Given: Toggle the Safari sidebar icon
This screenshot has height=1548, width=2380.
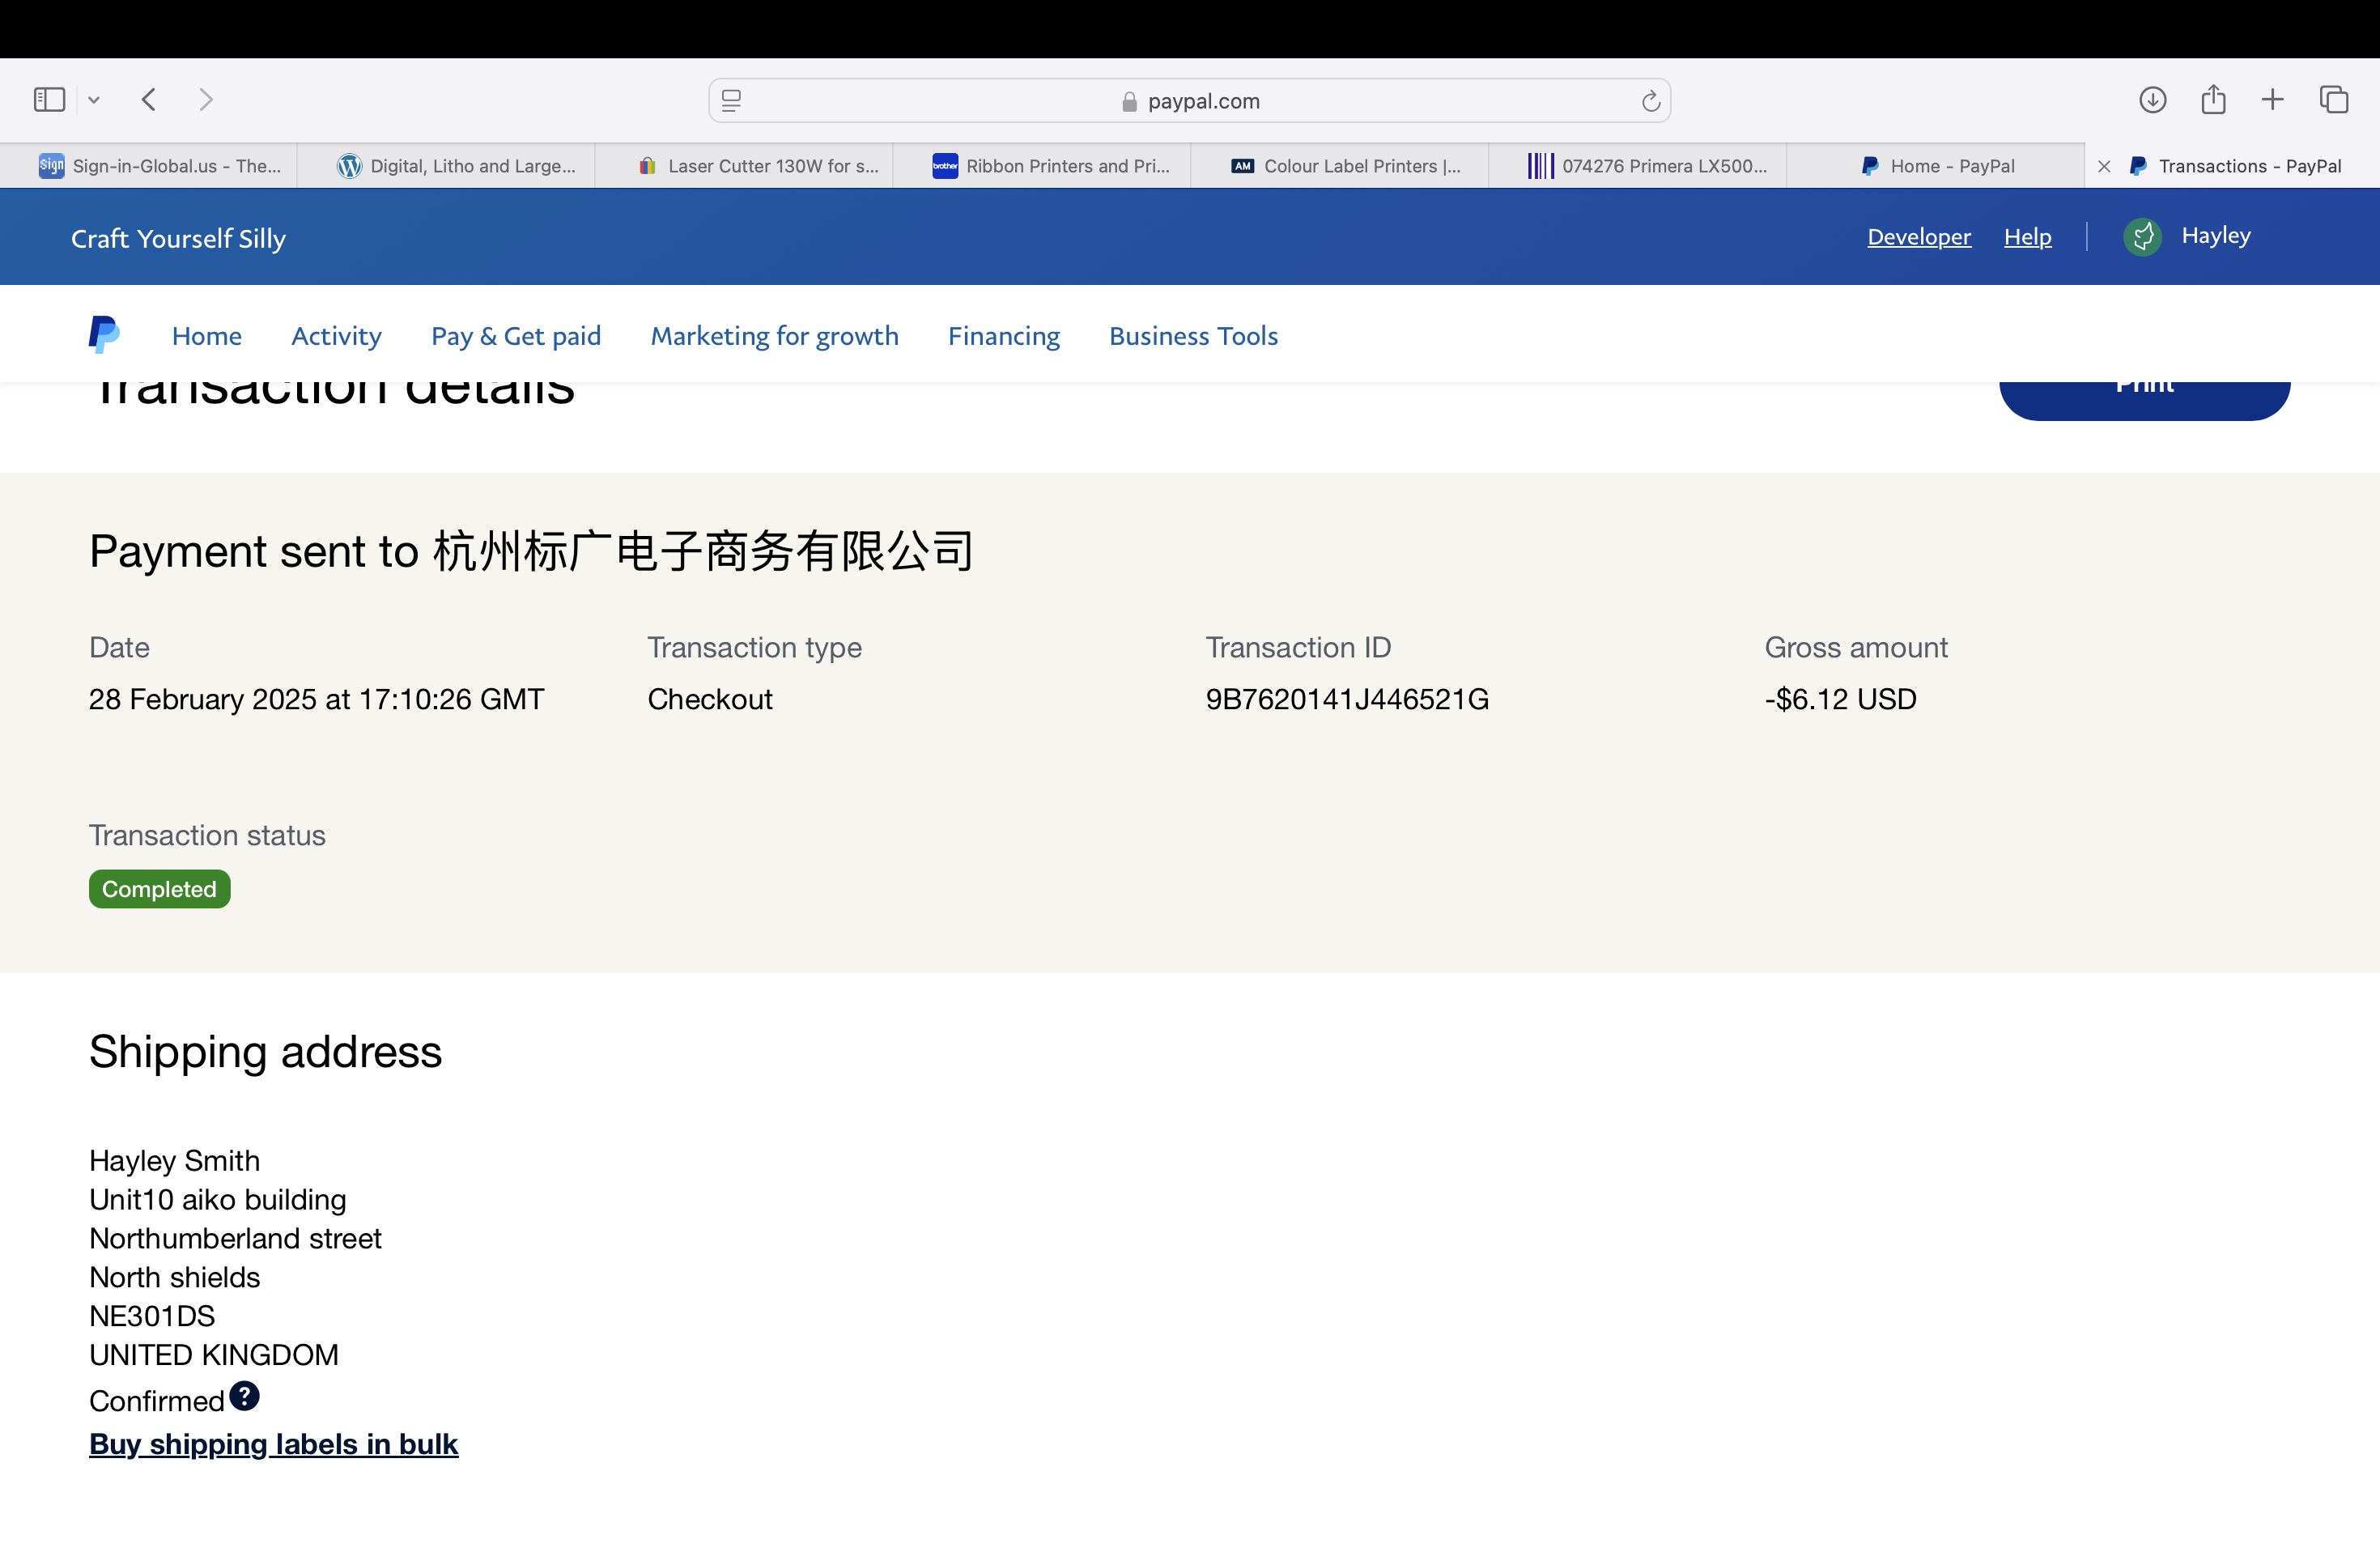Looking at the screenshot, I should point(49,100).
